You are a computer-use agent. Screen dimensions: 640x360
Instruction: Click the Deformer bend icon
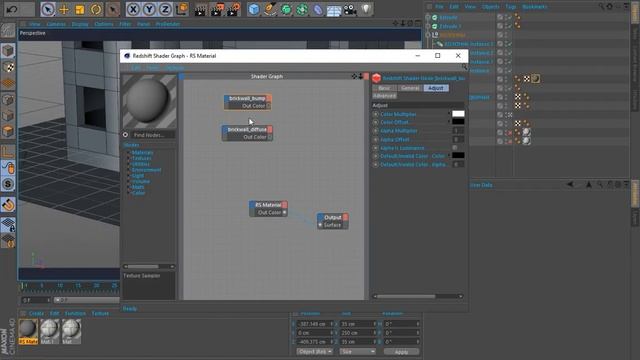318,9
